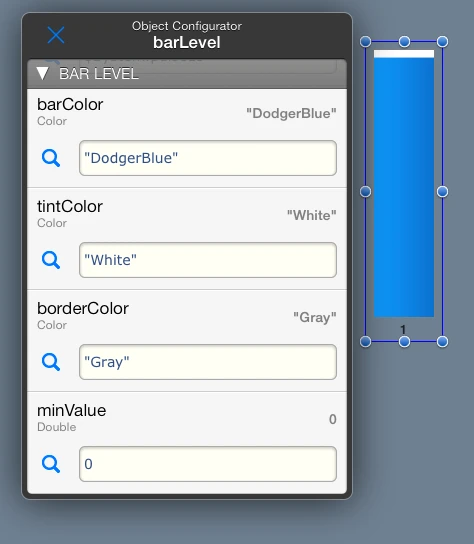Open the search picker for barColor

point(51,158)
